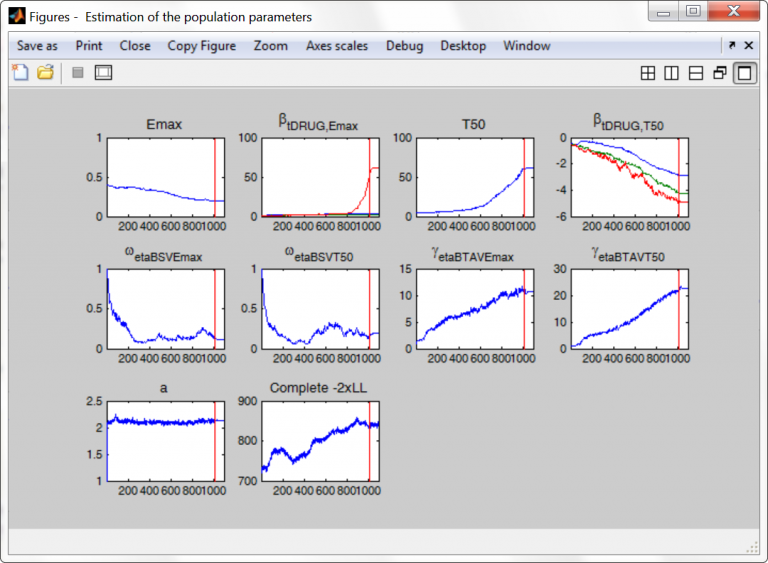This screenshot has height=563, width=768.
Task: Click the gray square toolbar icon
Action: [78, 72]
